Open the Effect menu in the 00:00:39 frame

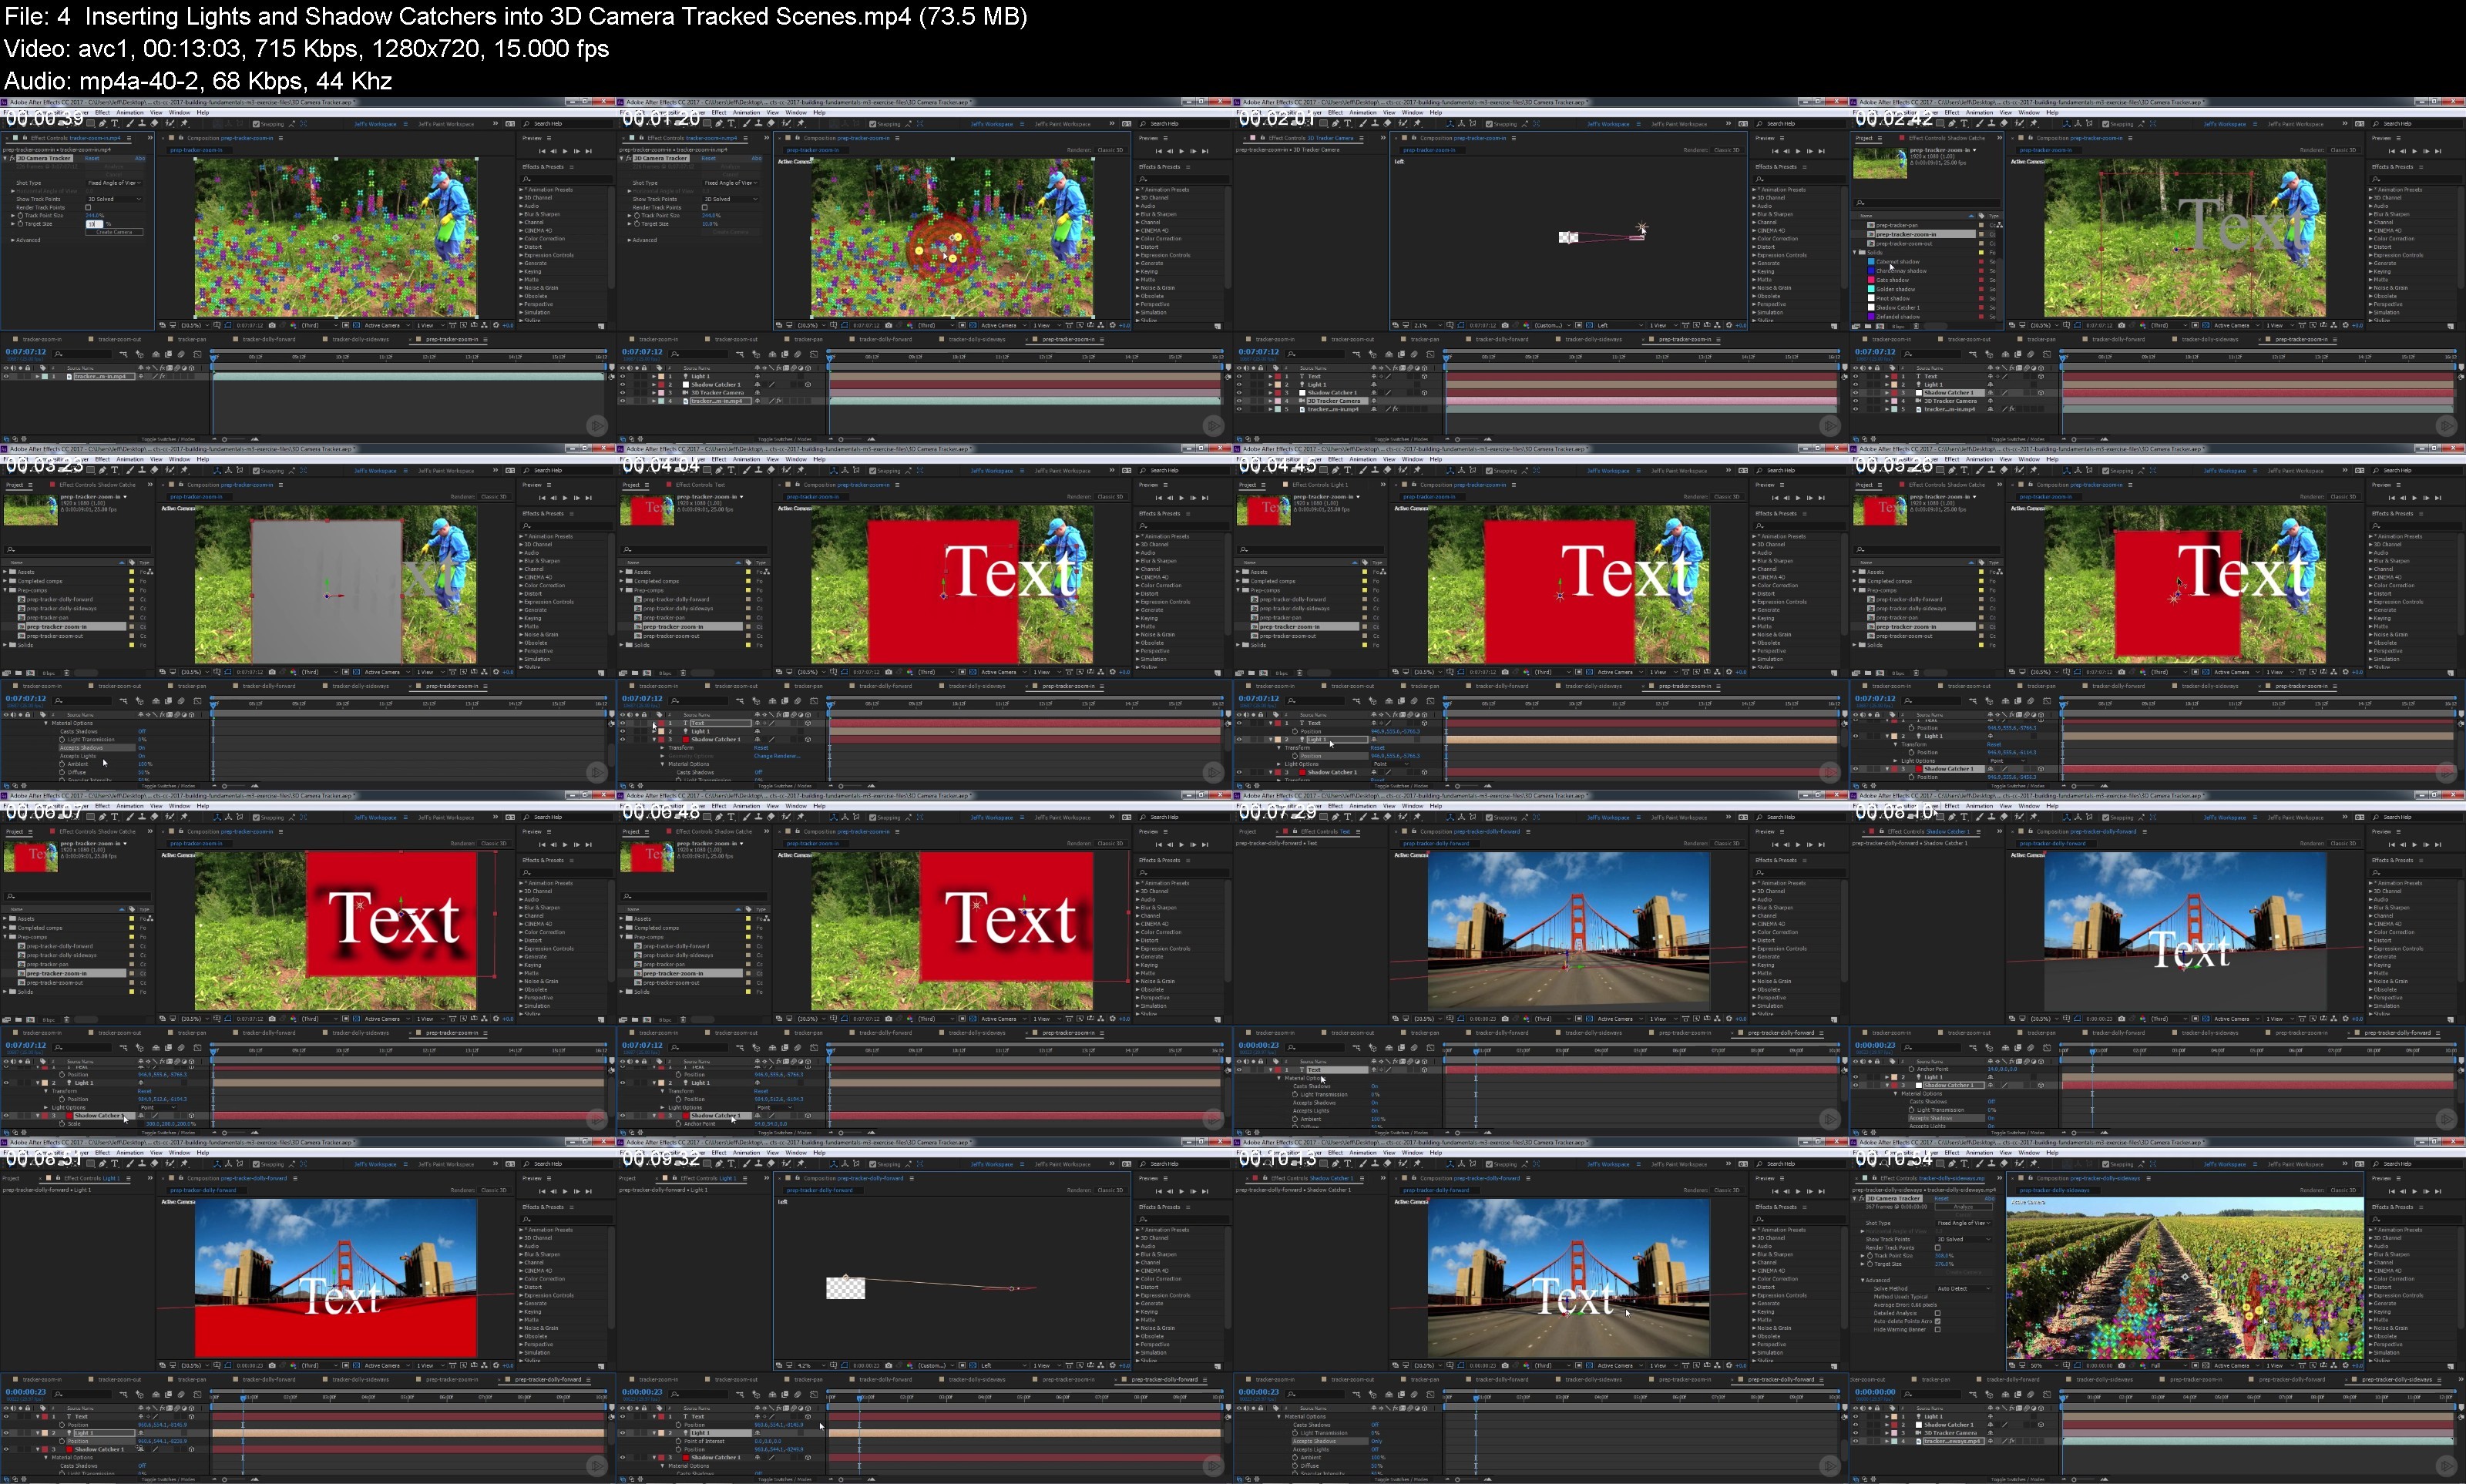102,113
